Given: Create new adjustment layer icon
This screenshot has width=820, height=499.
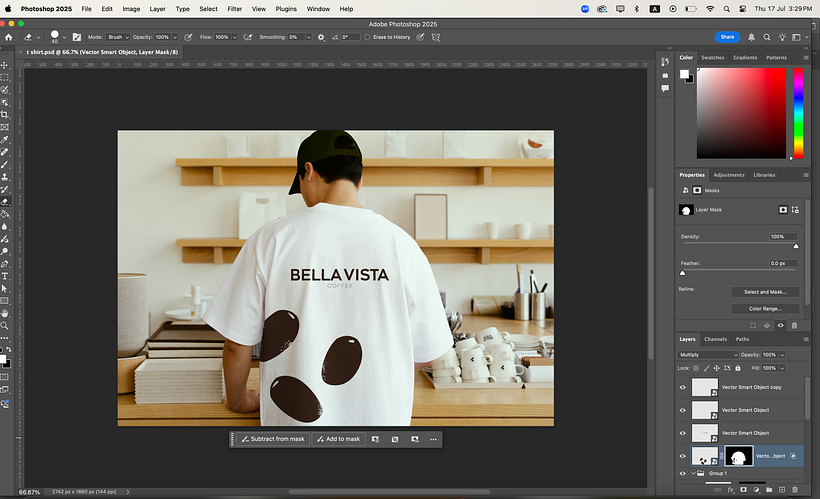Looking at the screenshot, I should [756, 490].
